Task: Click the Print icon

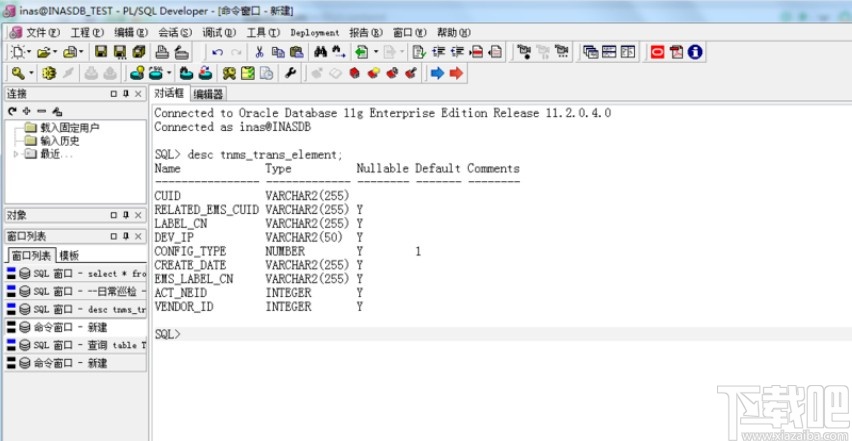Action: coord(162,52)
